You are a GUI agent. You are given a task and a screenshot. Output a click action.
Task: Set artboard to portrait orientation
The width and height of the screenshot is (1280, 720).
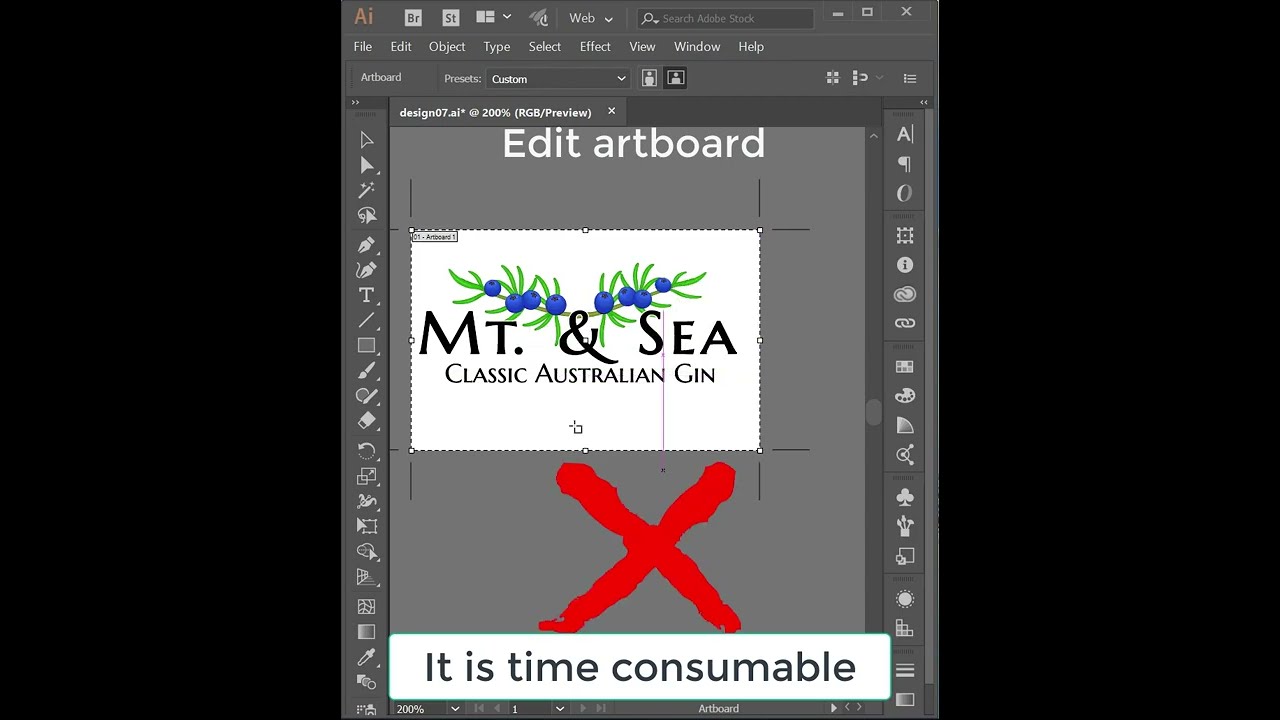tap(649, 78)
